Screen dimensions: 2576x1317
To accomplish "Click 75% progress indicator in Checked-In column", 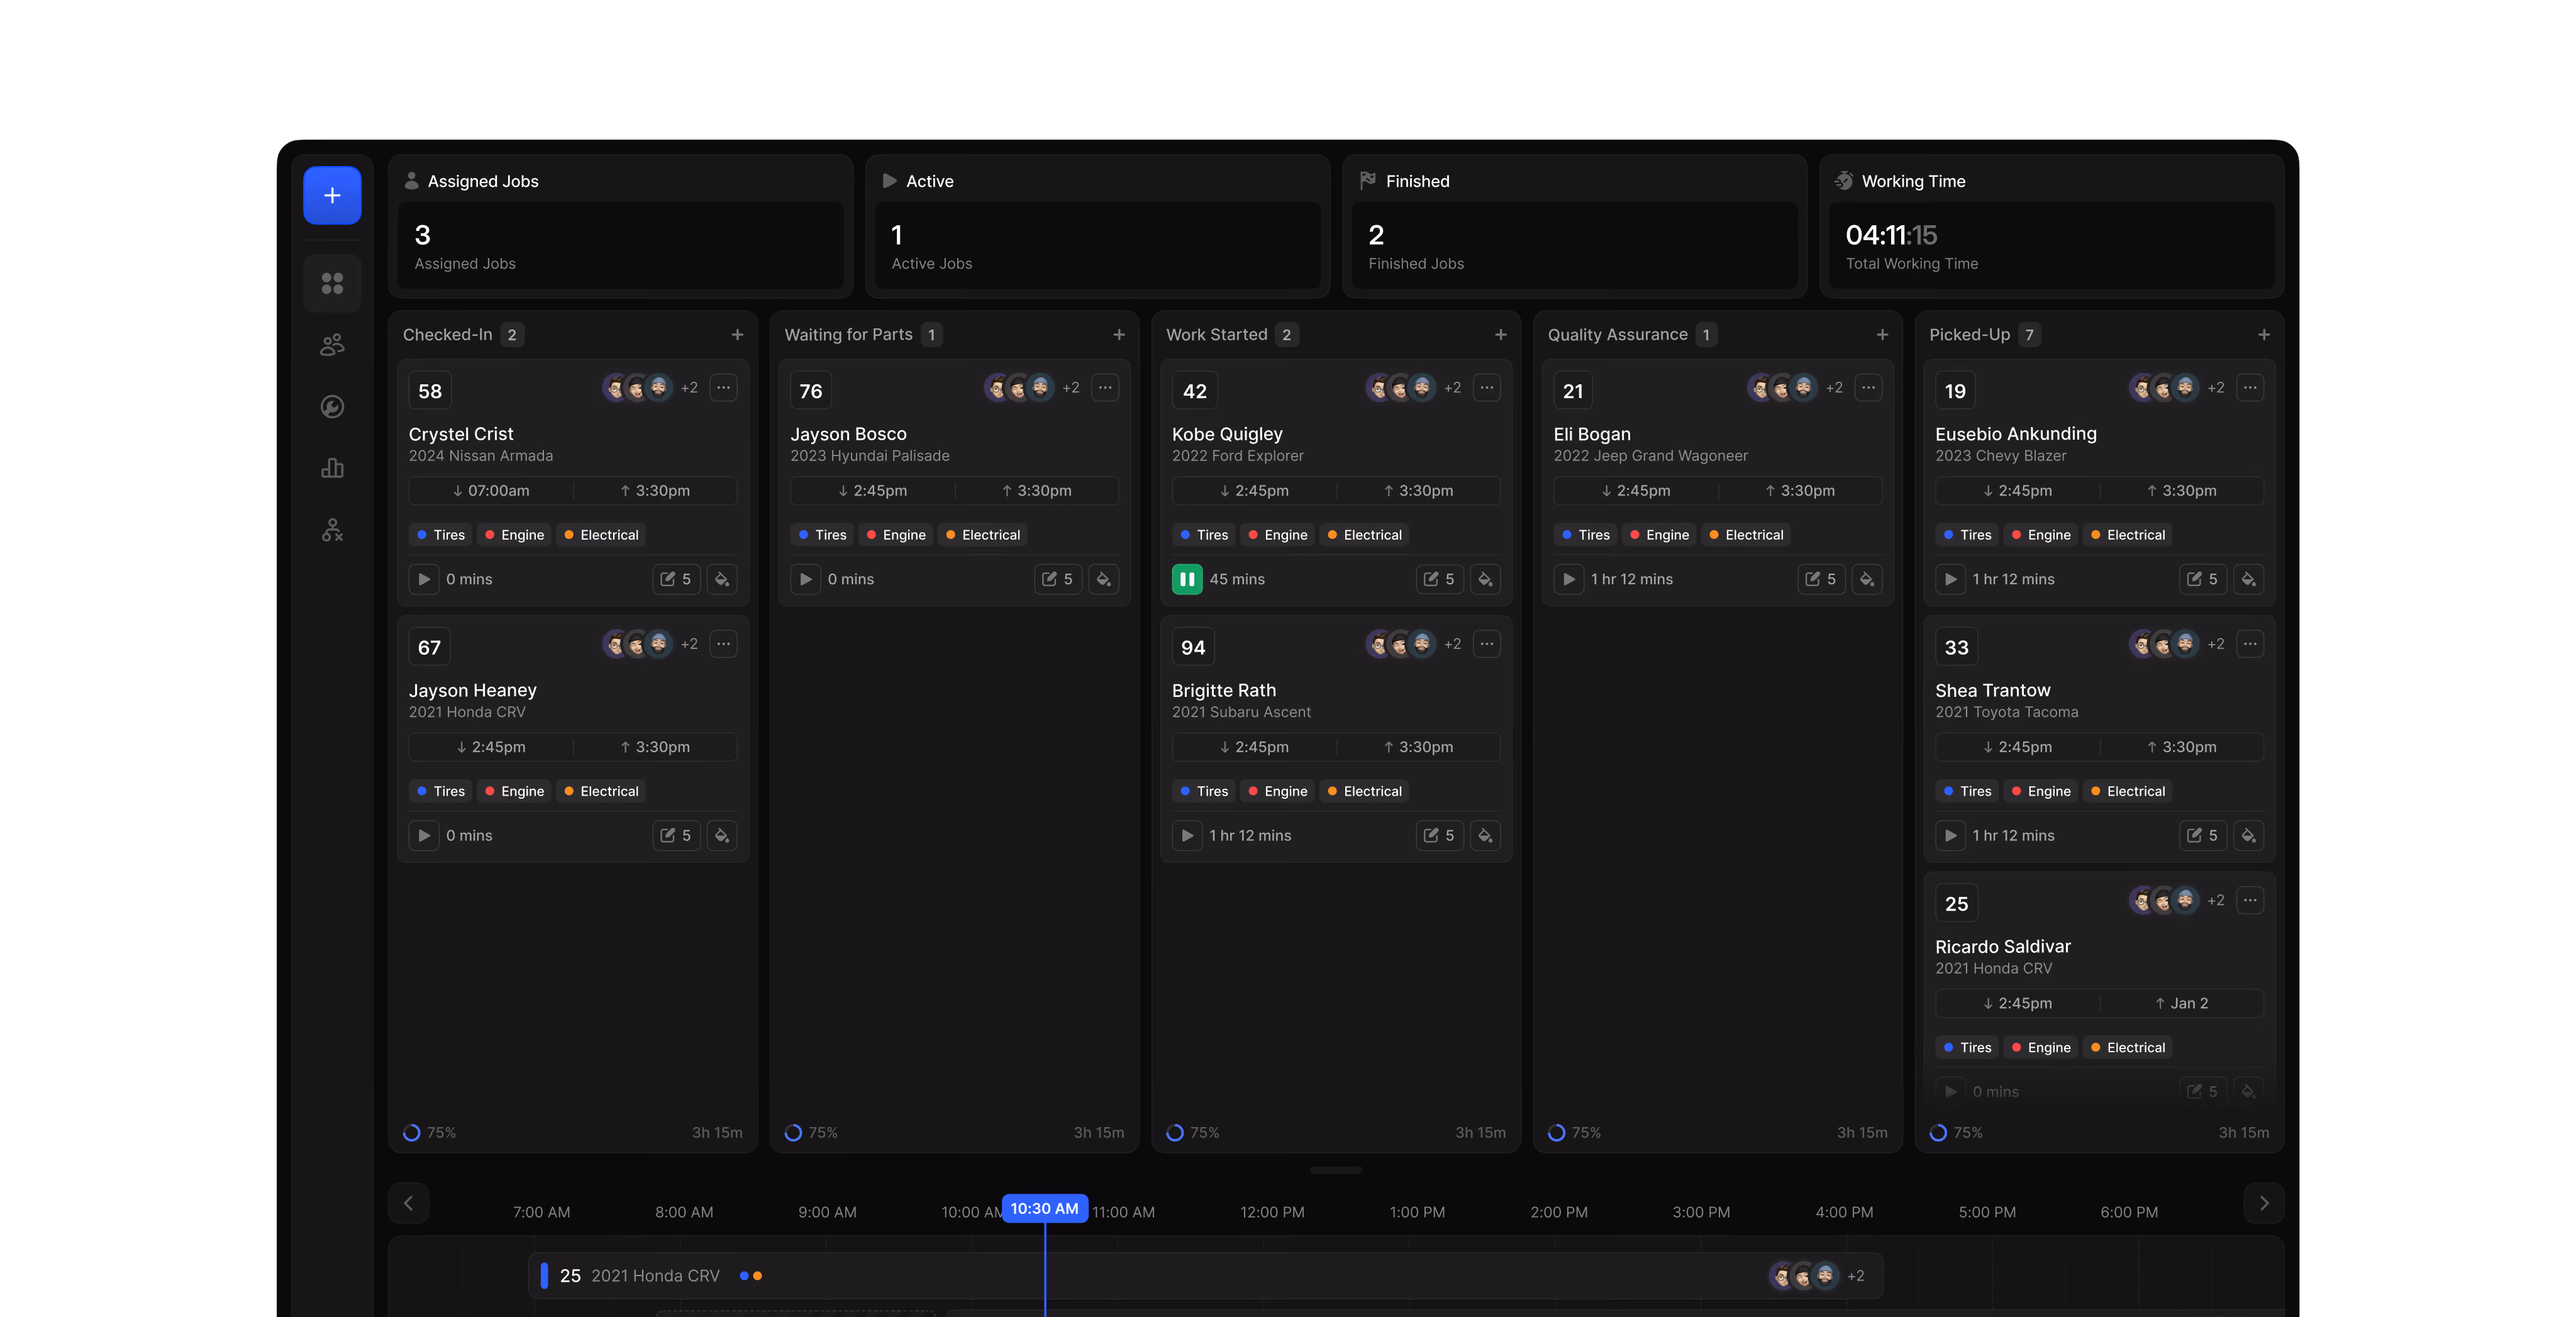I will tap(430, 1133).
